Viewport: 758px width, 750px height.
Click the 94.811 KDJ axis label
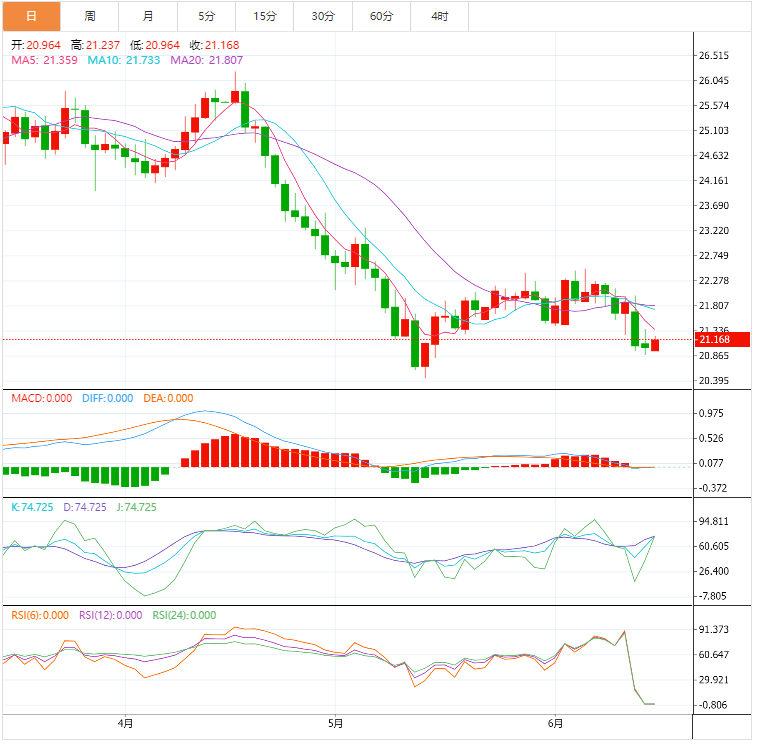tap(714, 521)
